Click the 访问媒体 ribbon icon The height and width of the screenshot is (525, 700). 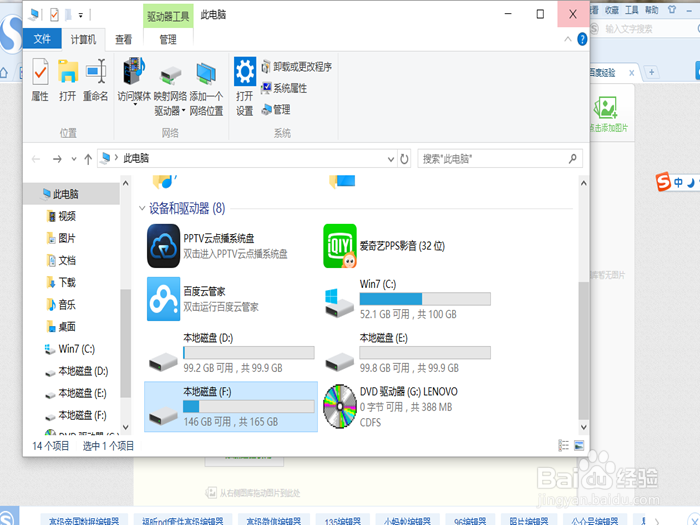134,71
